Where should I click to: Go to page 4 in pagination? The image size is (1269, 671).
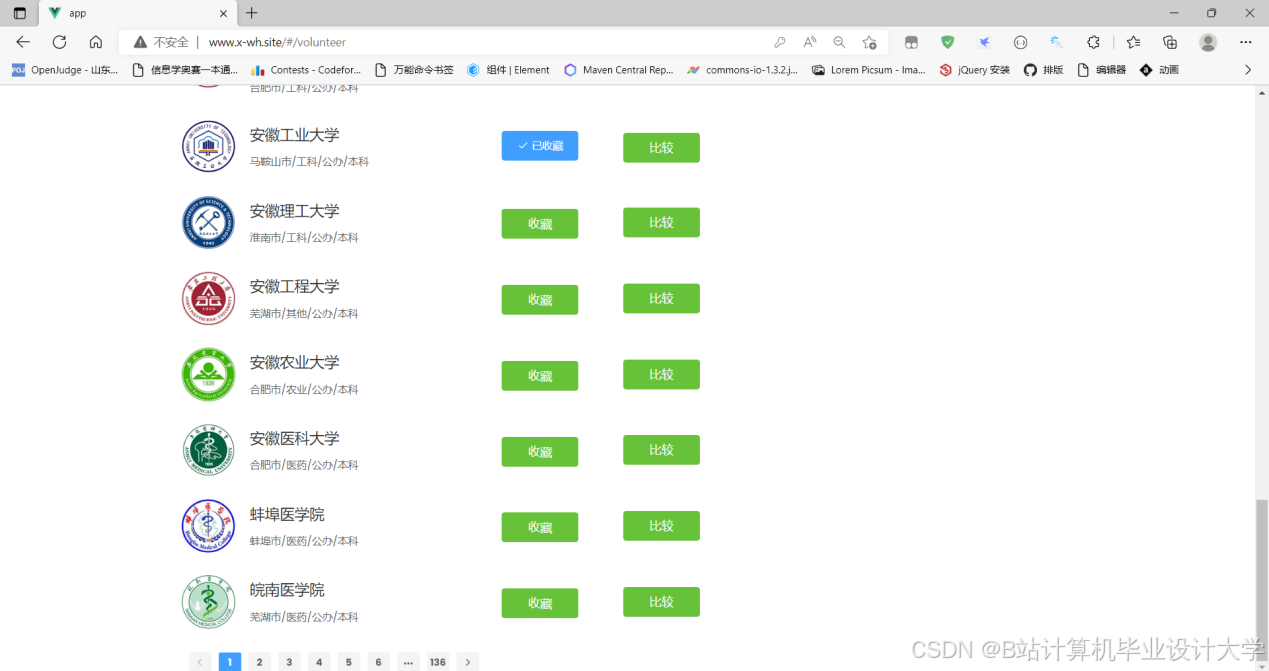(x=319, y=662)
